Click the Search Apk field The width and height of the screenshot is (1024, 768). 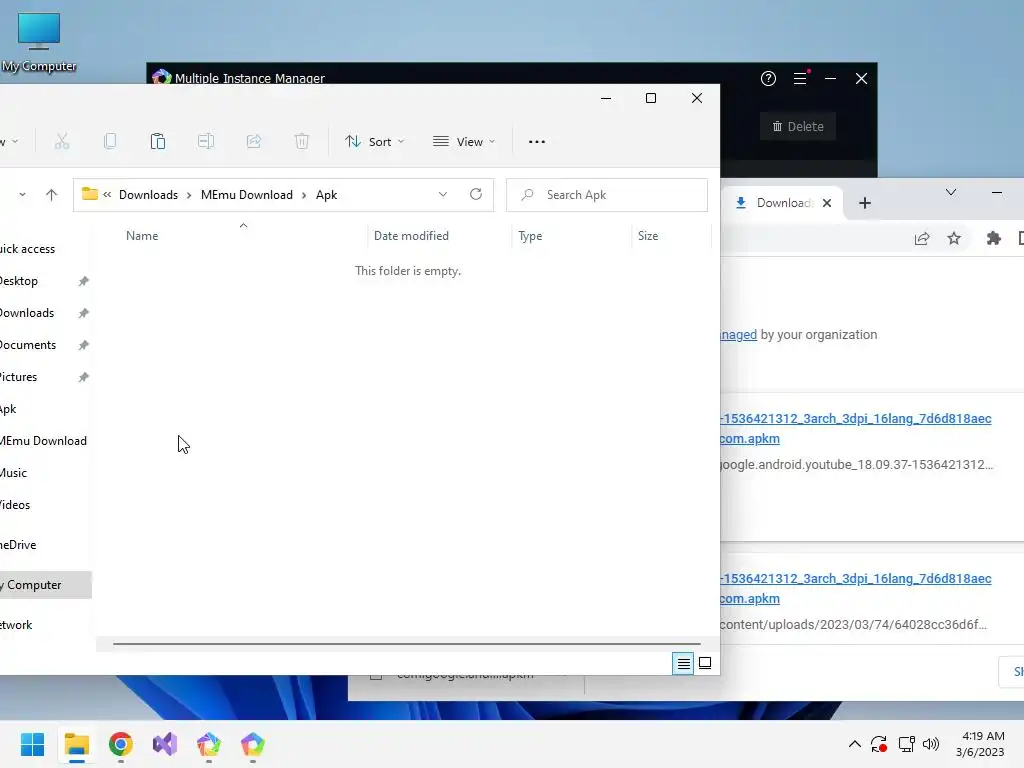point(607,195)
